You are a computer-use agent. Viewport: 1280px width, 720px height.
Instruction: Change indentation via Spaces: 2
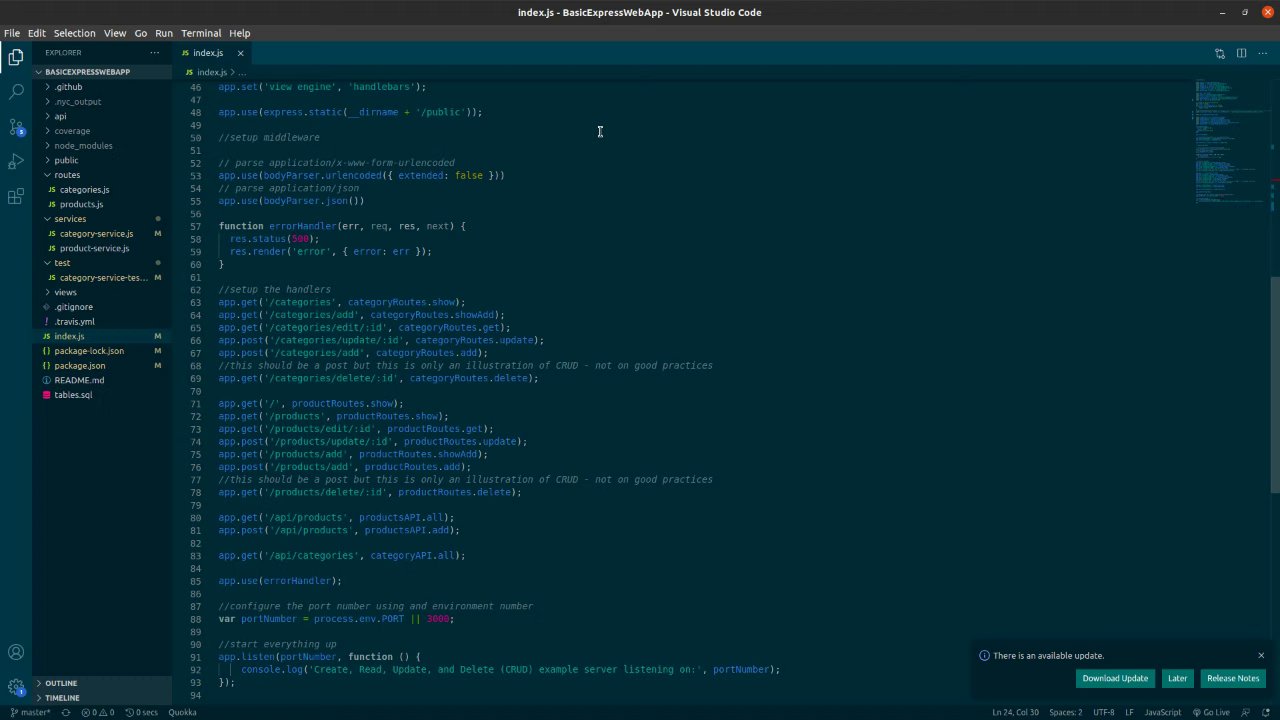1066,712
